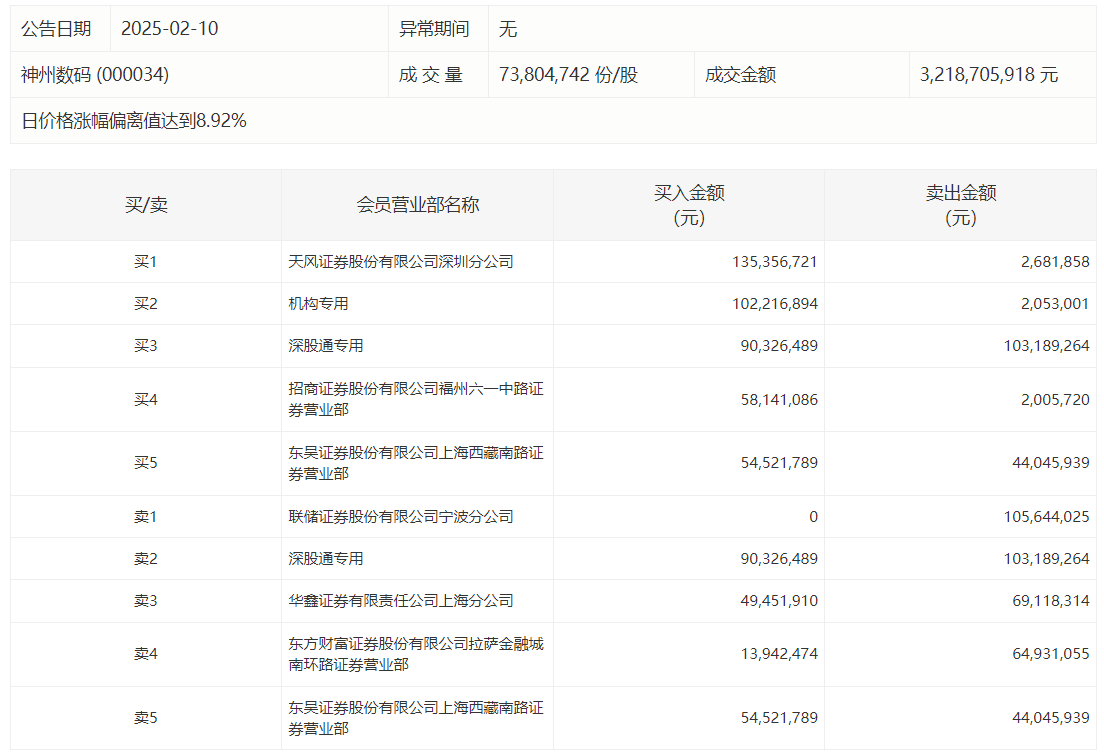Click 深股通专用 in the 买3 row
The width and height of the screenshot is (1104, 755).
325,346
